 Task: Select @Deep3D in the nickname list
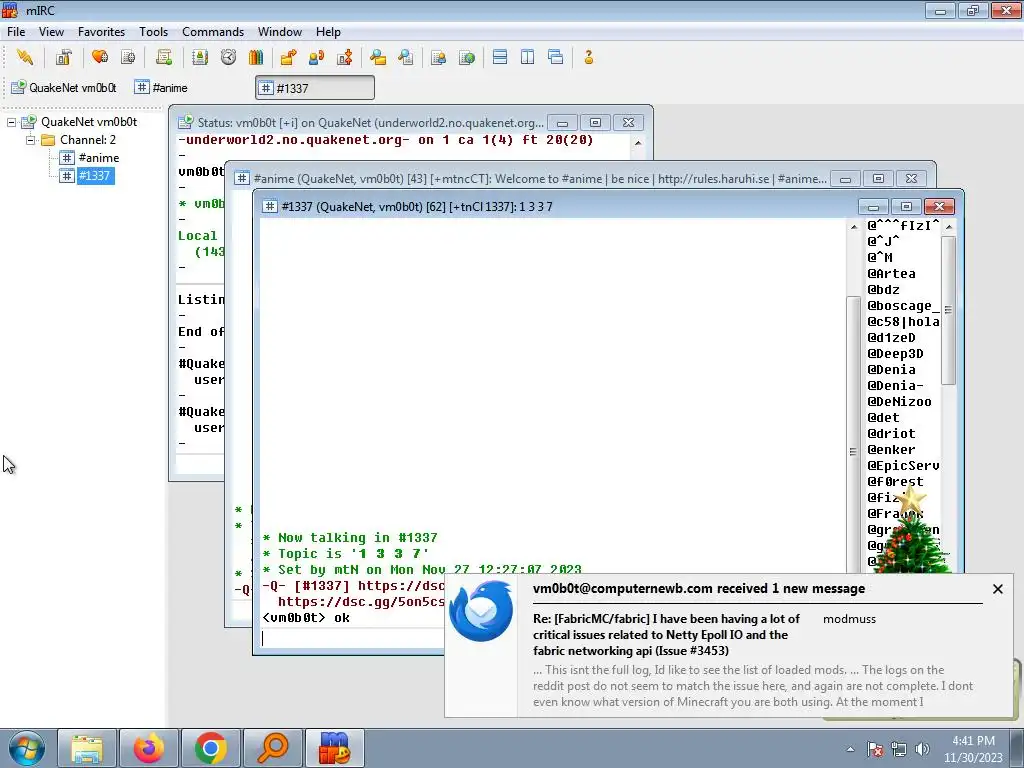[x=895, y=353]
